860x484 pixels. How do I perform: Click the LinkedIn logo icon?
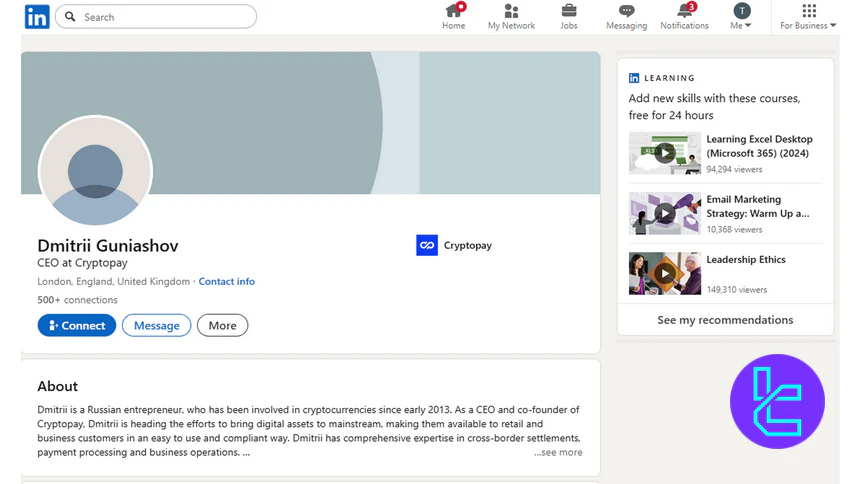tap(37, 17)
